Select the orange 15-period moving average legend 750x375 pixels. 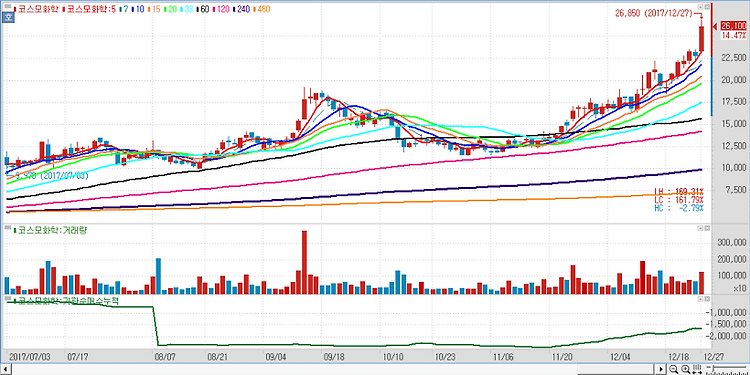pyautogui.click(x=154, y=9)
